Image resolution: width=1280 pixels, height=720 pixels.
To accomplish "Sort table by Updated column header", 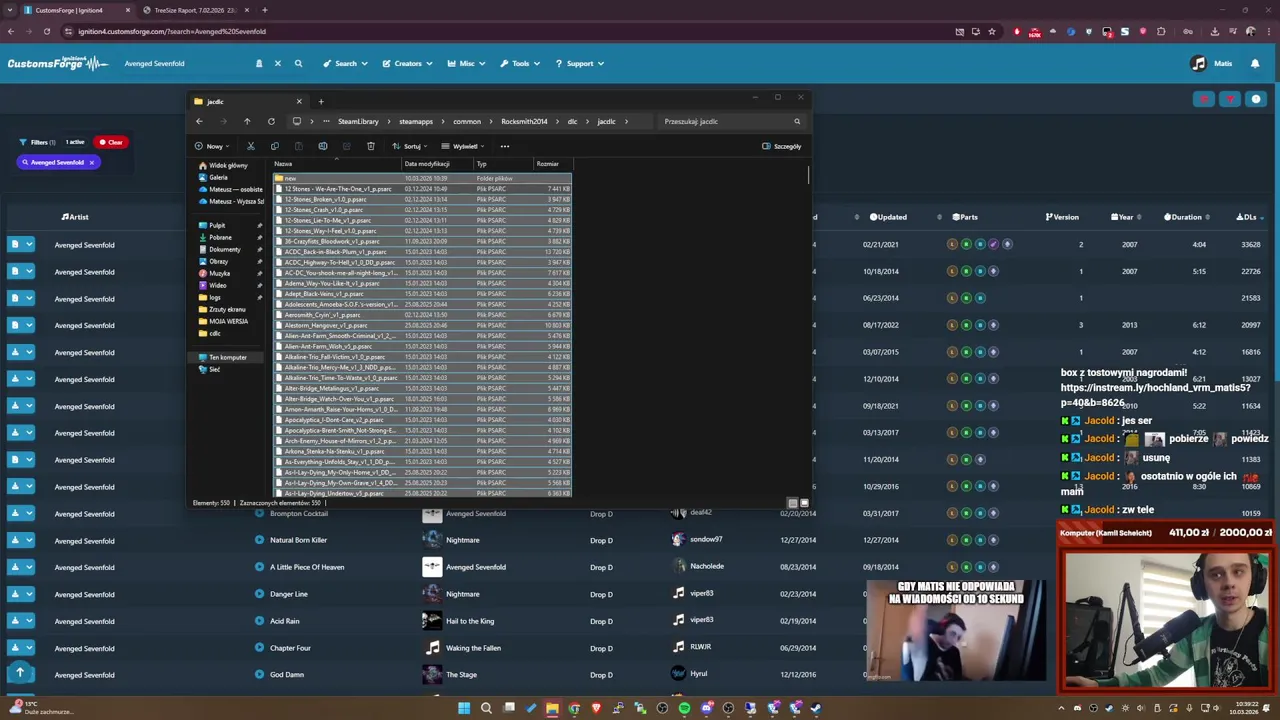I will pos(888,217).
